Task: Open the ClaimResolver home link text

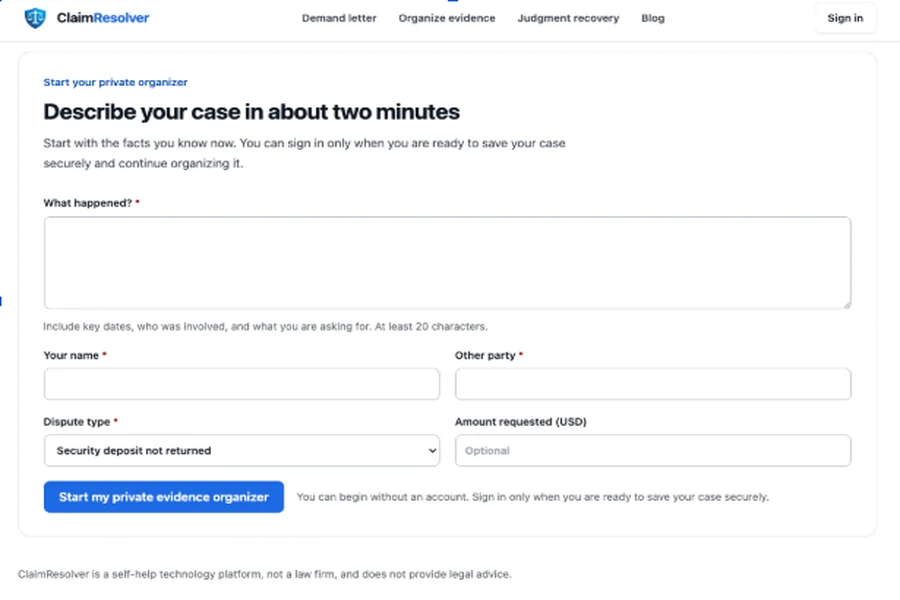Action: [103, 18]
